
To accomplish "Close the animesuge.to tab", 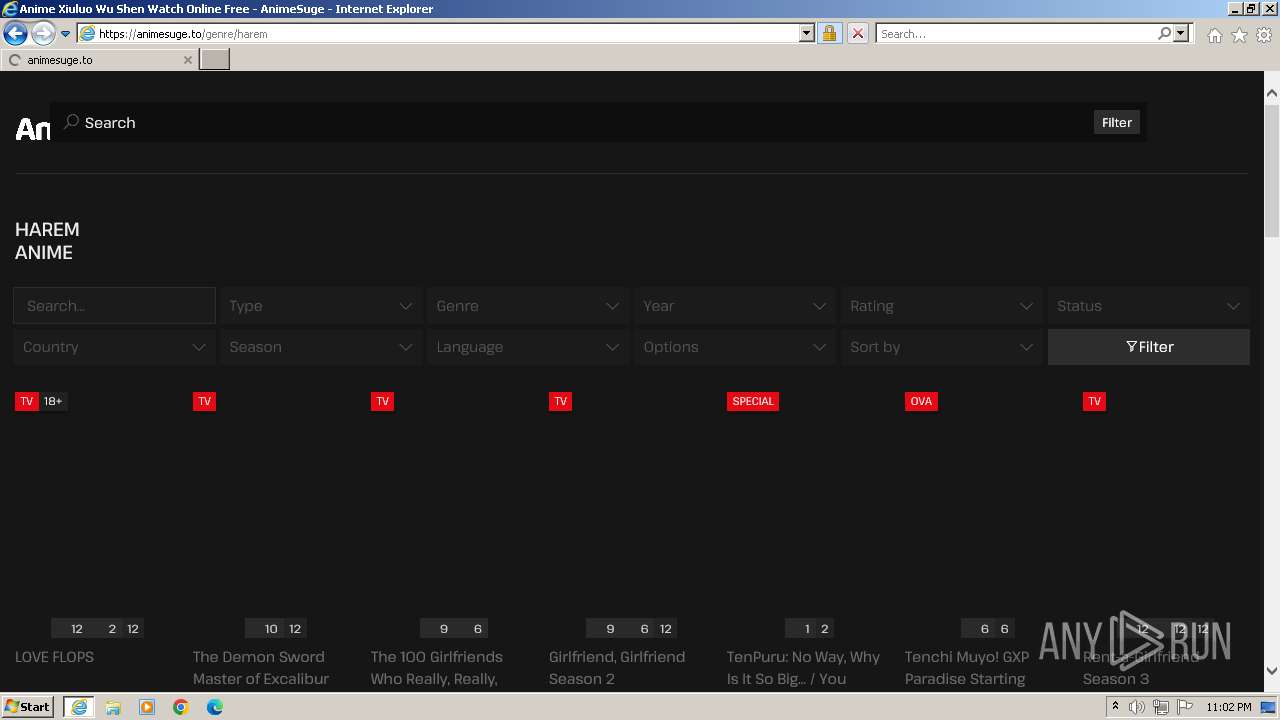I will (187, 60).
